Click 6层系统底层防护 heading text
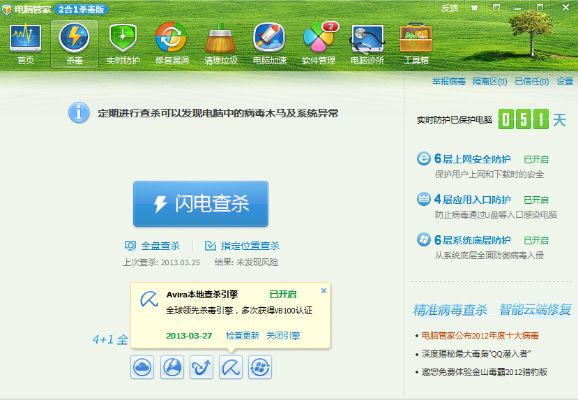Viewport: 578px width, 400px height. (472, 240)
